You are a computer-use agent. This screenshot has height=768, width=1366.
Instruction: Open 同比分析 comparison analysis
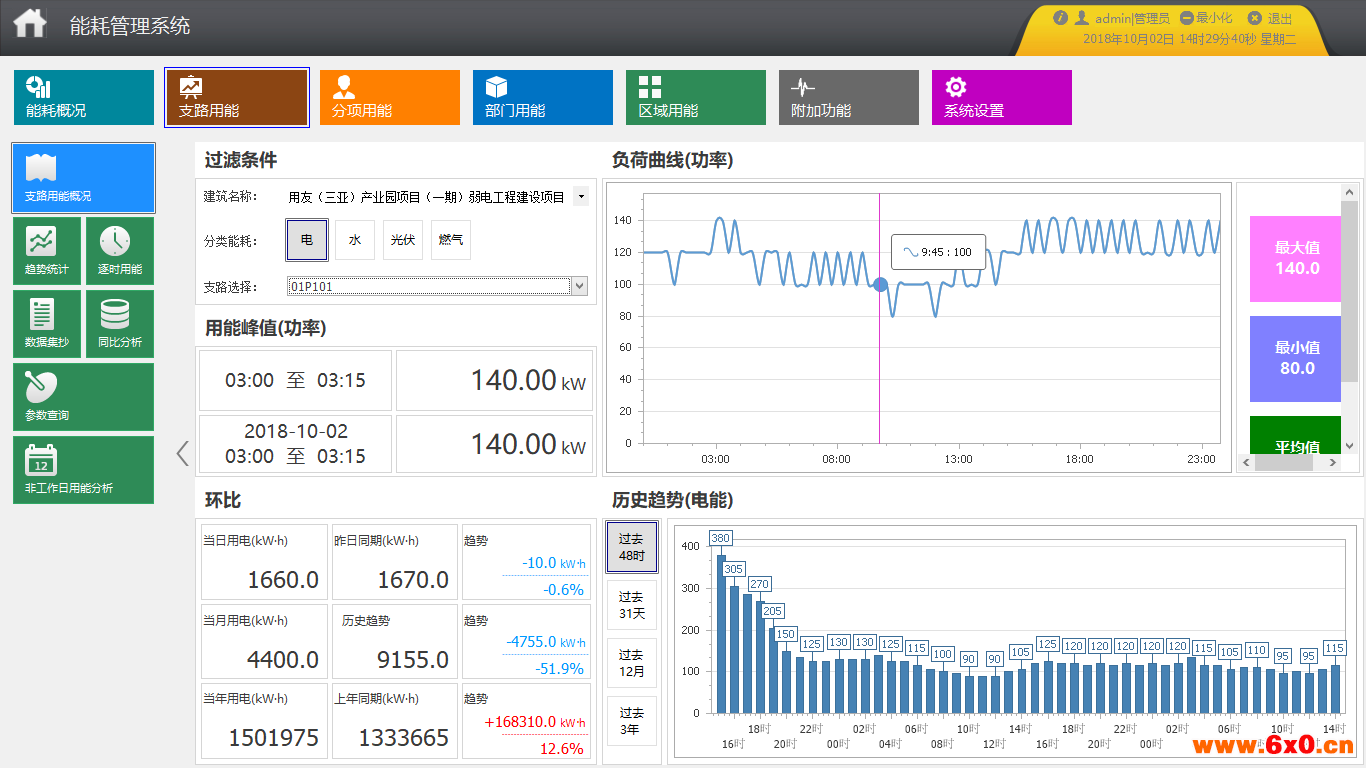click(120, 324)
